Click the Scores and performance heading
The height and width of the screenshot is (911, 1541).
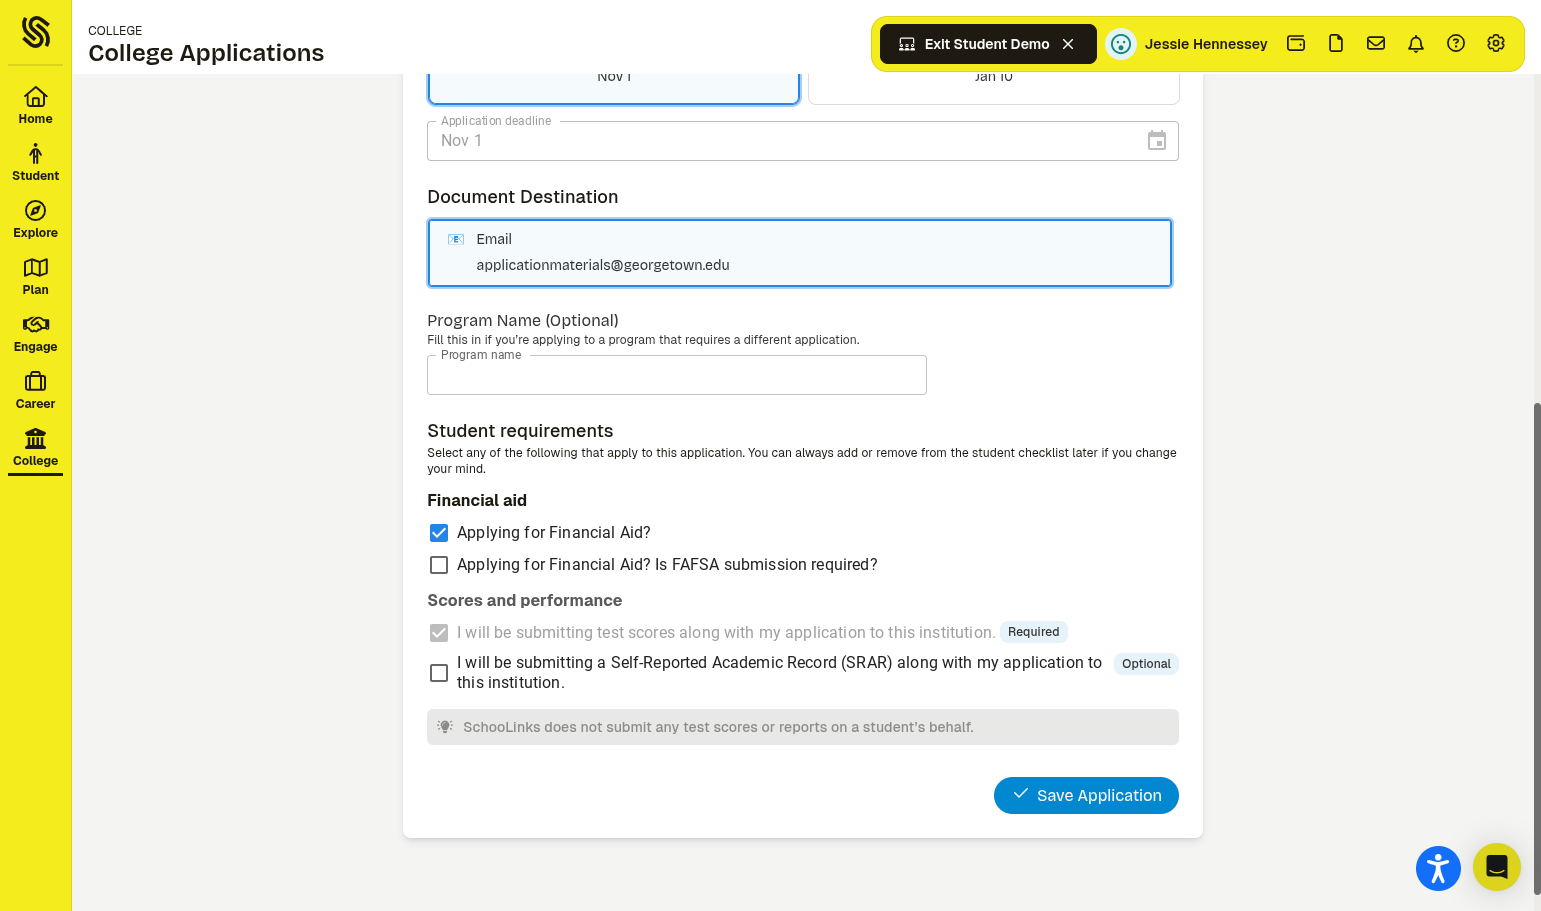coord(525,601)
